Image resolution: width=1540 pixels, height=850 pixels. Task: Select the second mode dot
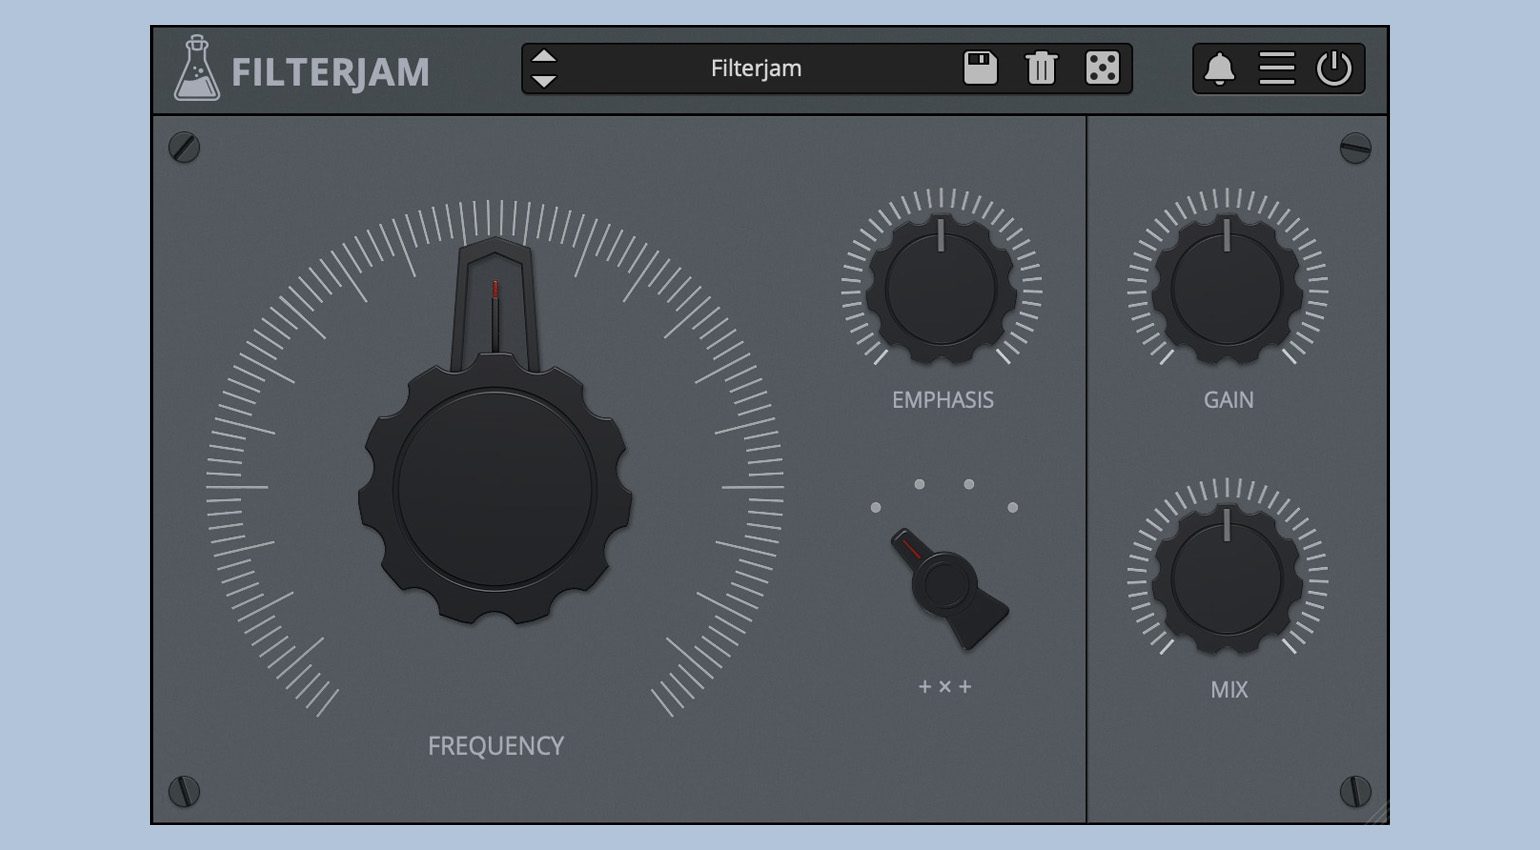pyautogui.click(x=920, y=484)
